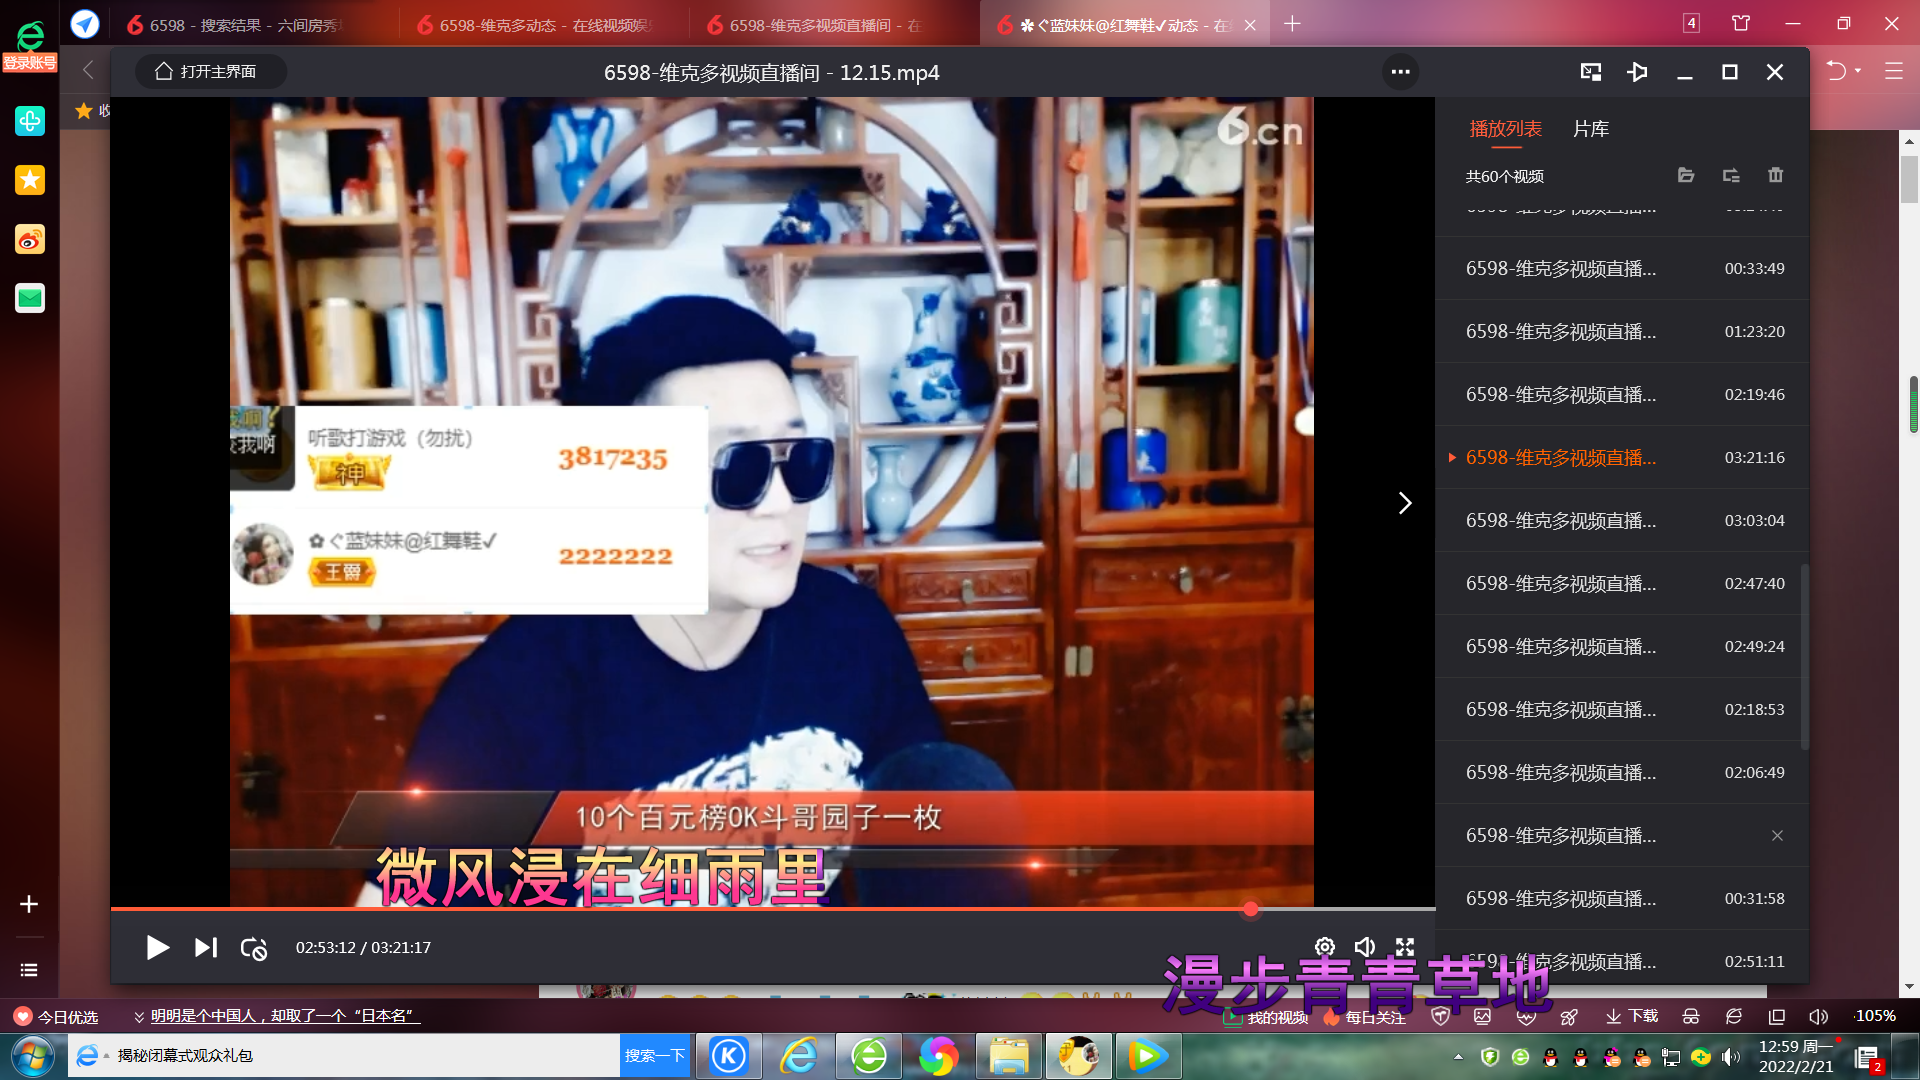Play the paused video
This screenshot has height=1080, width=1920.
[x=157, y=947]
